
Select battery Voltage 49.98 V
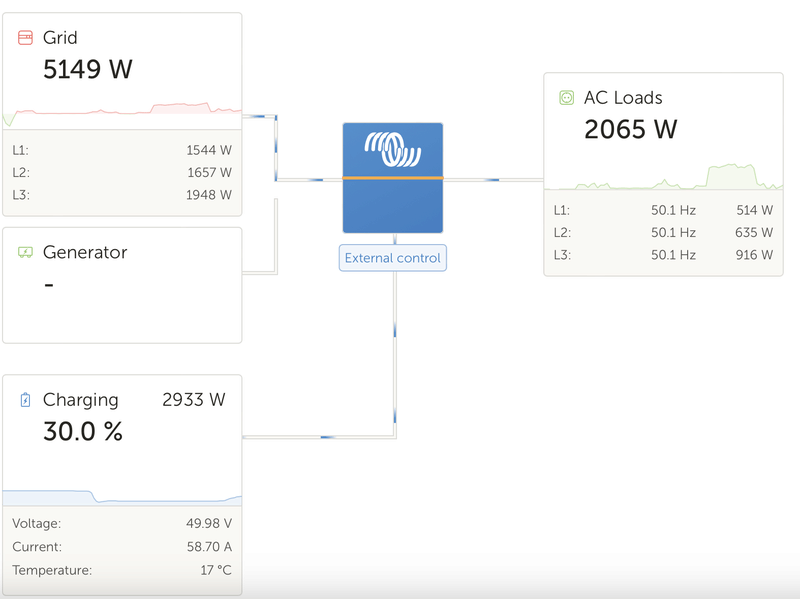point(209,523)
